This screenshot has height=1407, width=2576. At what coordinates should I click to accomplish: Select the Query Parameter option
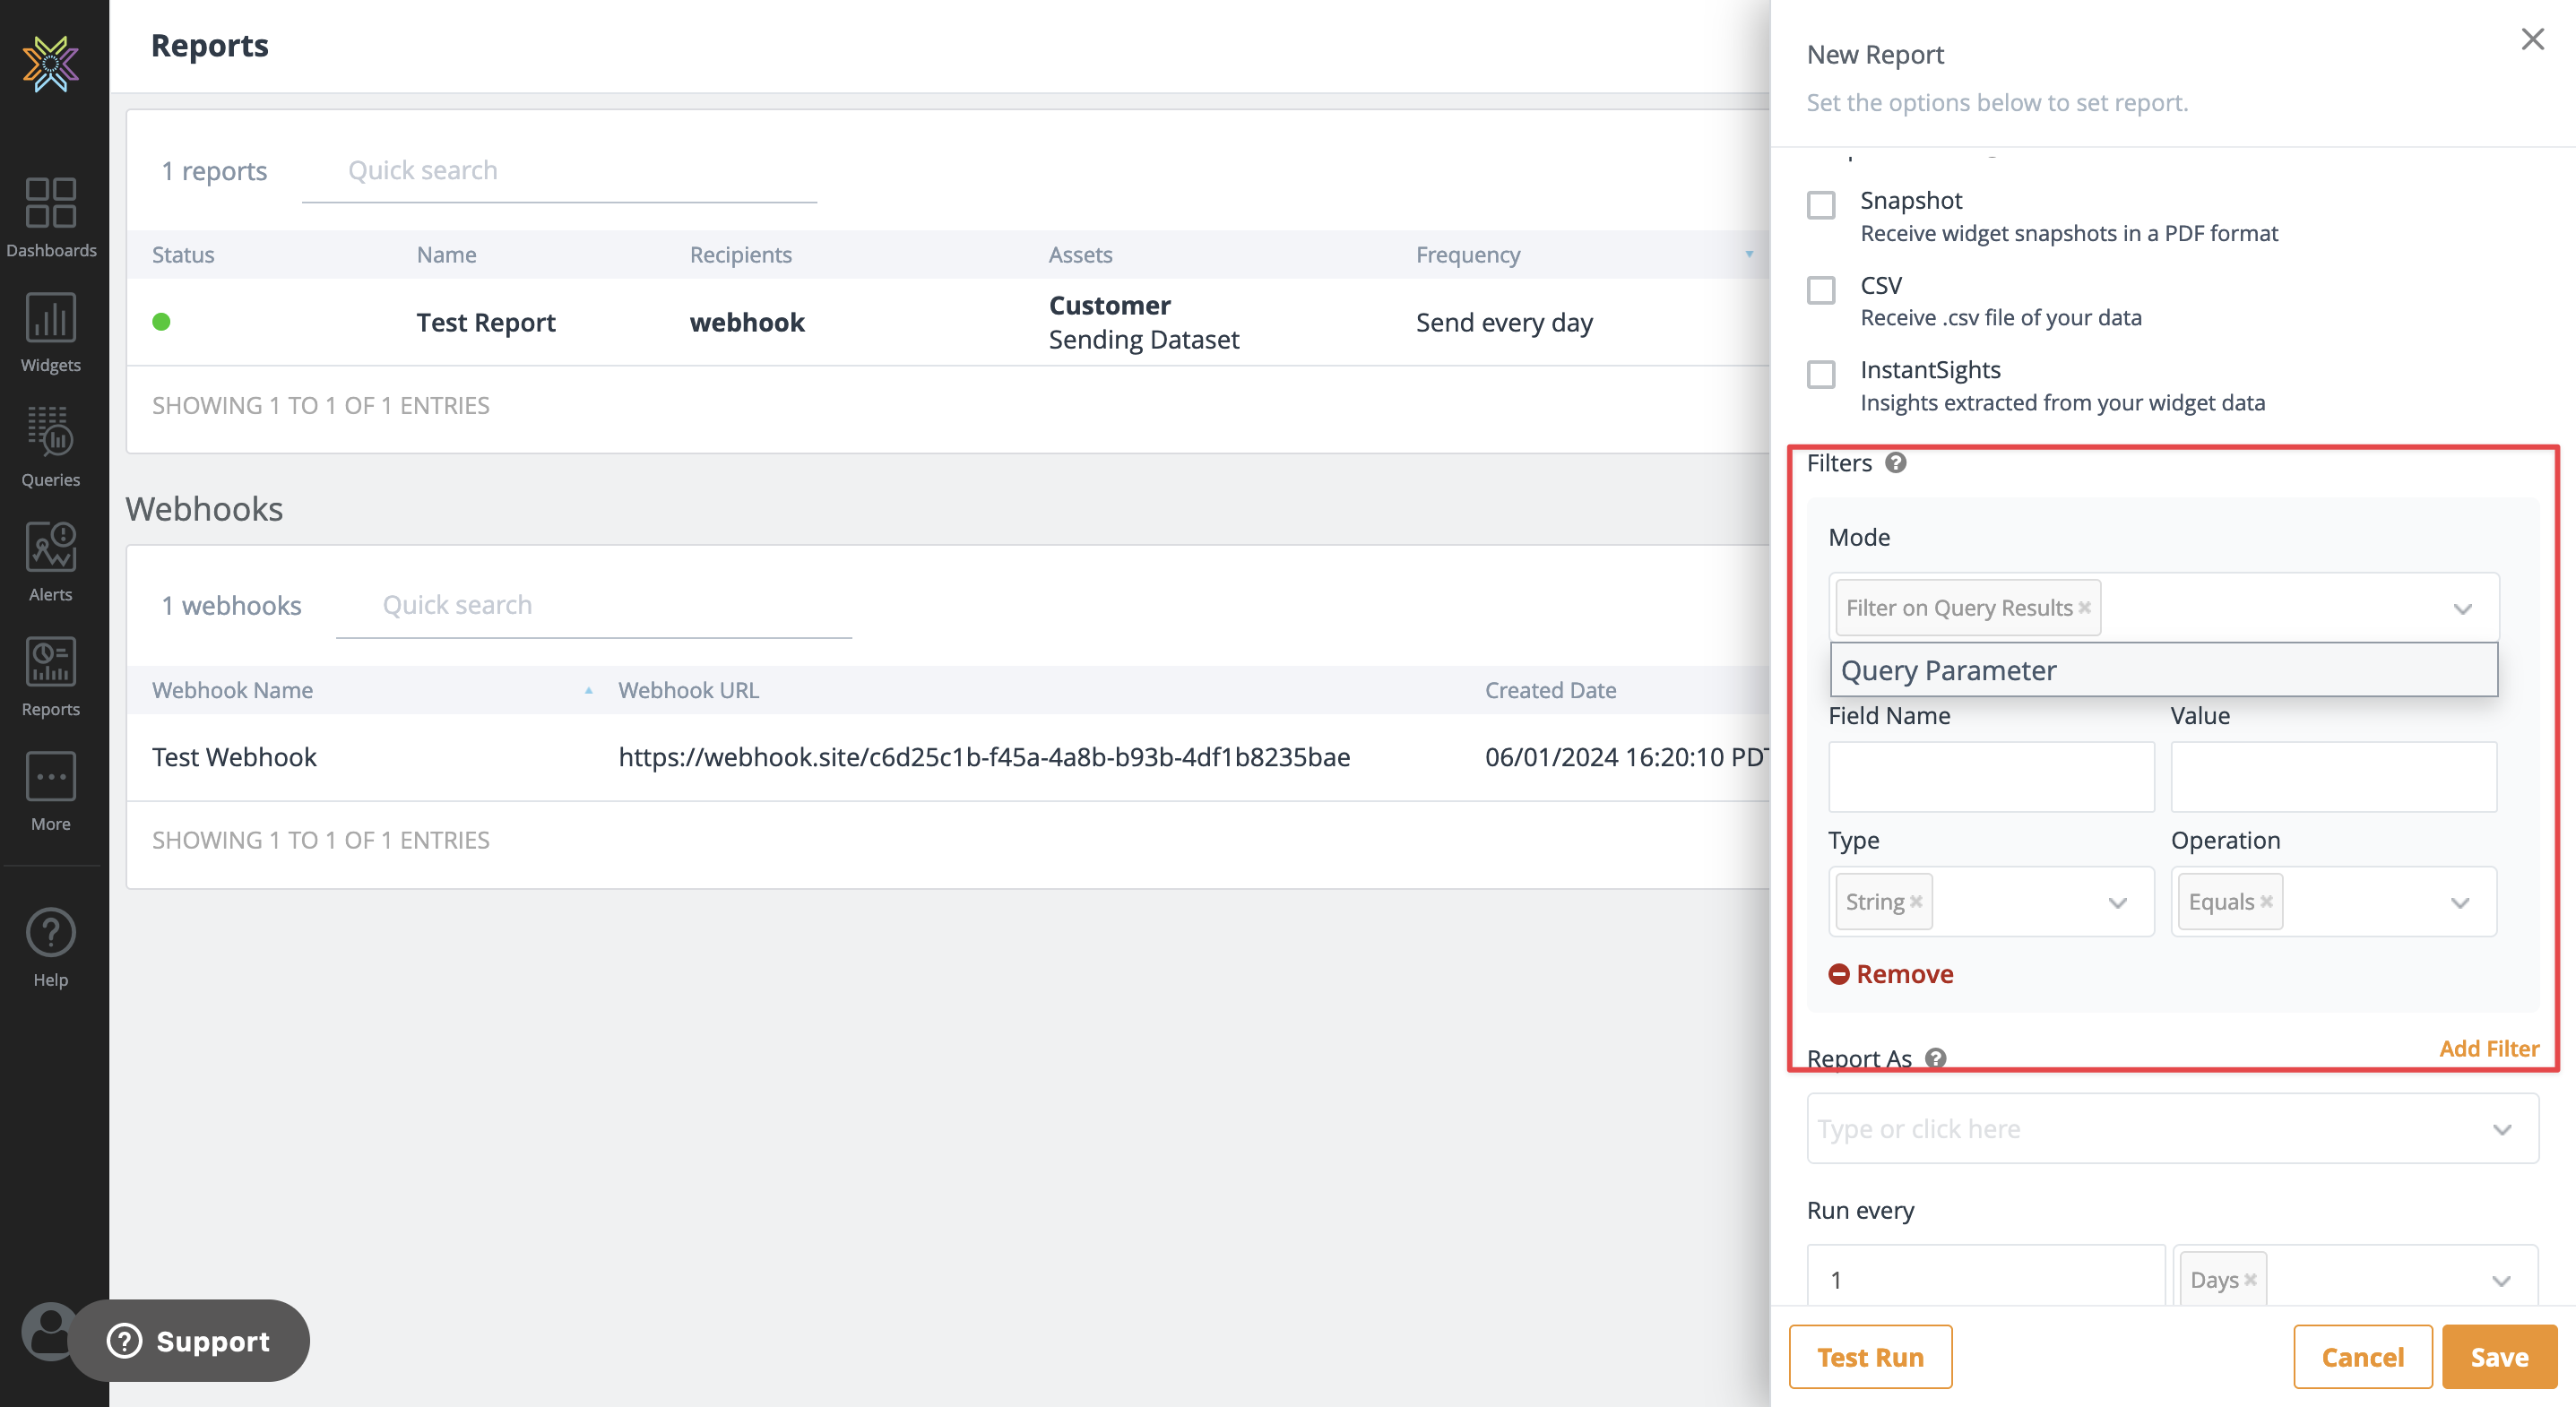click(x=2163, y=670)
